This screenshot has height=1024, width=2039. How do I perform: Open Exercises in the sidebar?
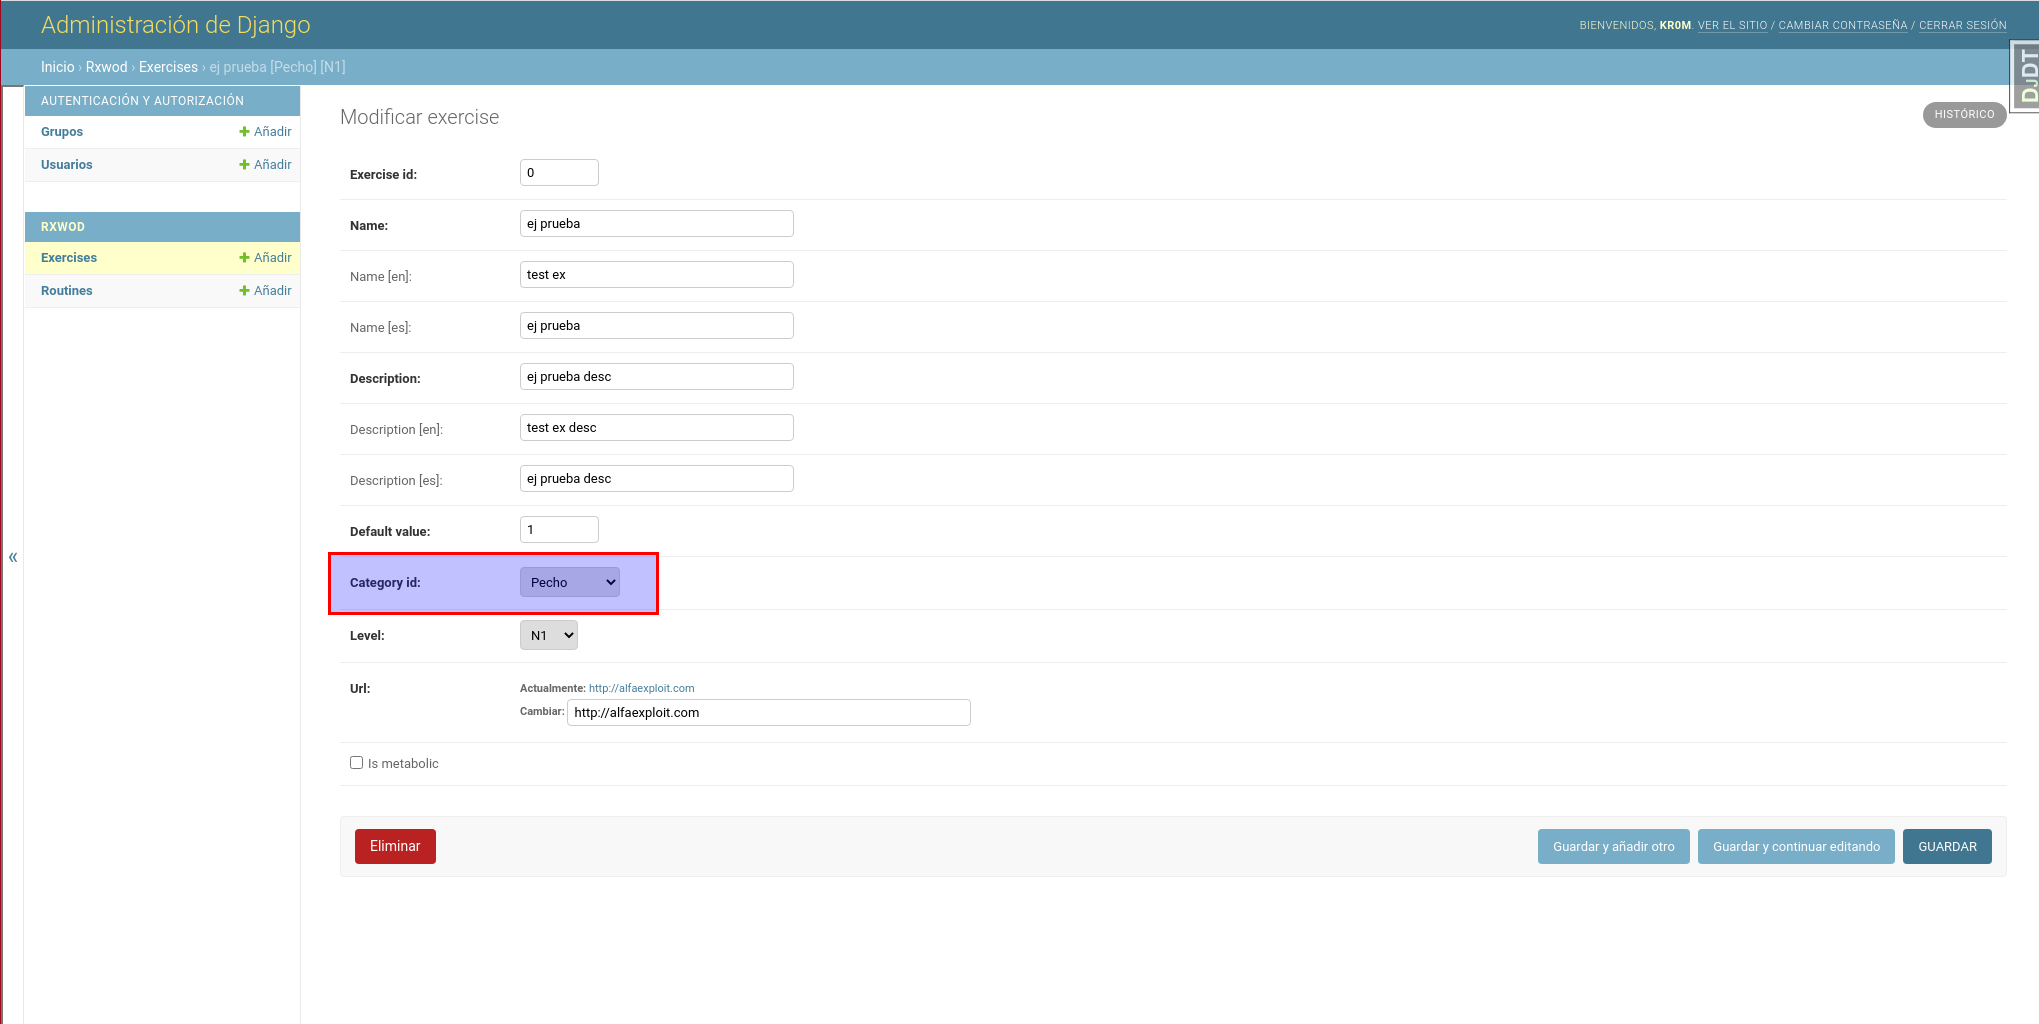coord(69,258)
